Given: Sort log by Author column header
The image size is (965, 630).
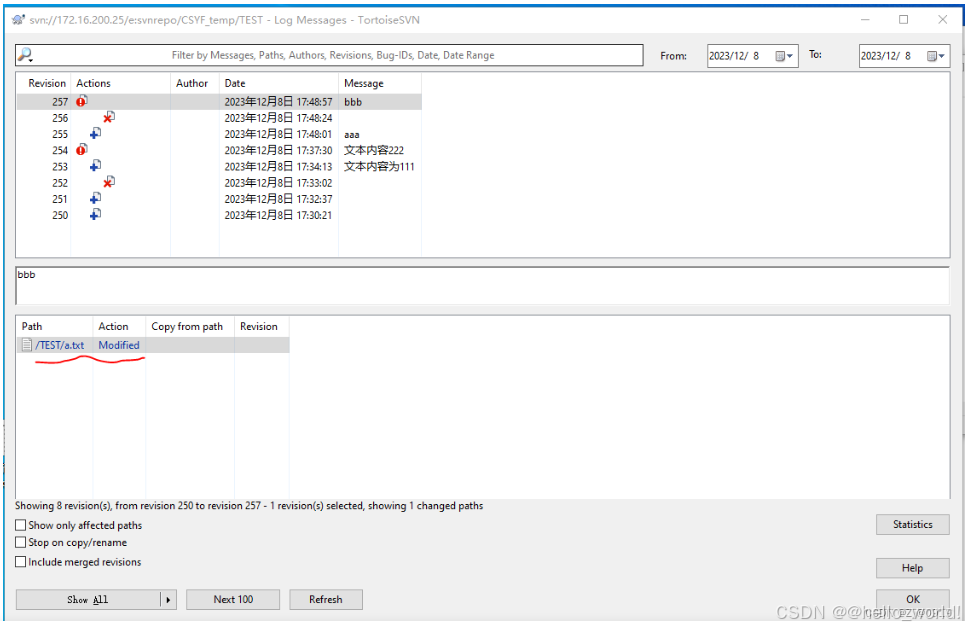Looking at the screenshot, I should click(x=195, y=83).
